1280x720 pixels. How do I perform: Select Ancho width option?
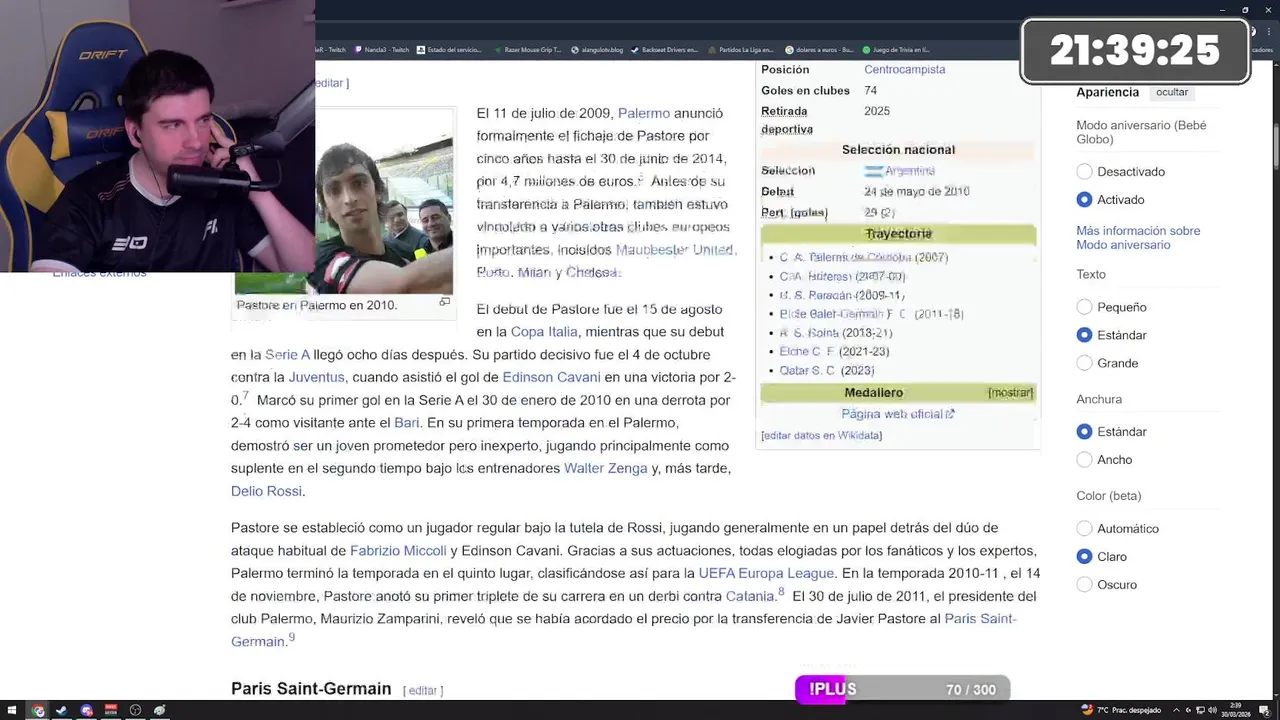click(1084, 460)
